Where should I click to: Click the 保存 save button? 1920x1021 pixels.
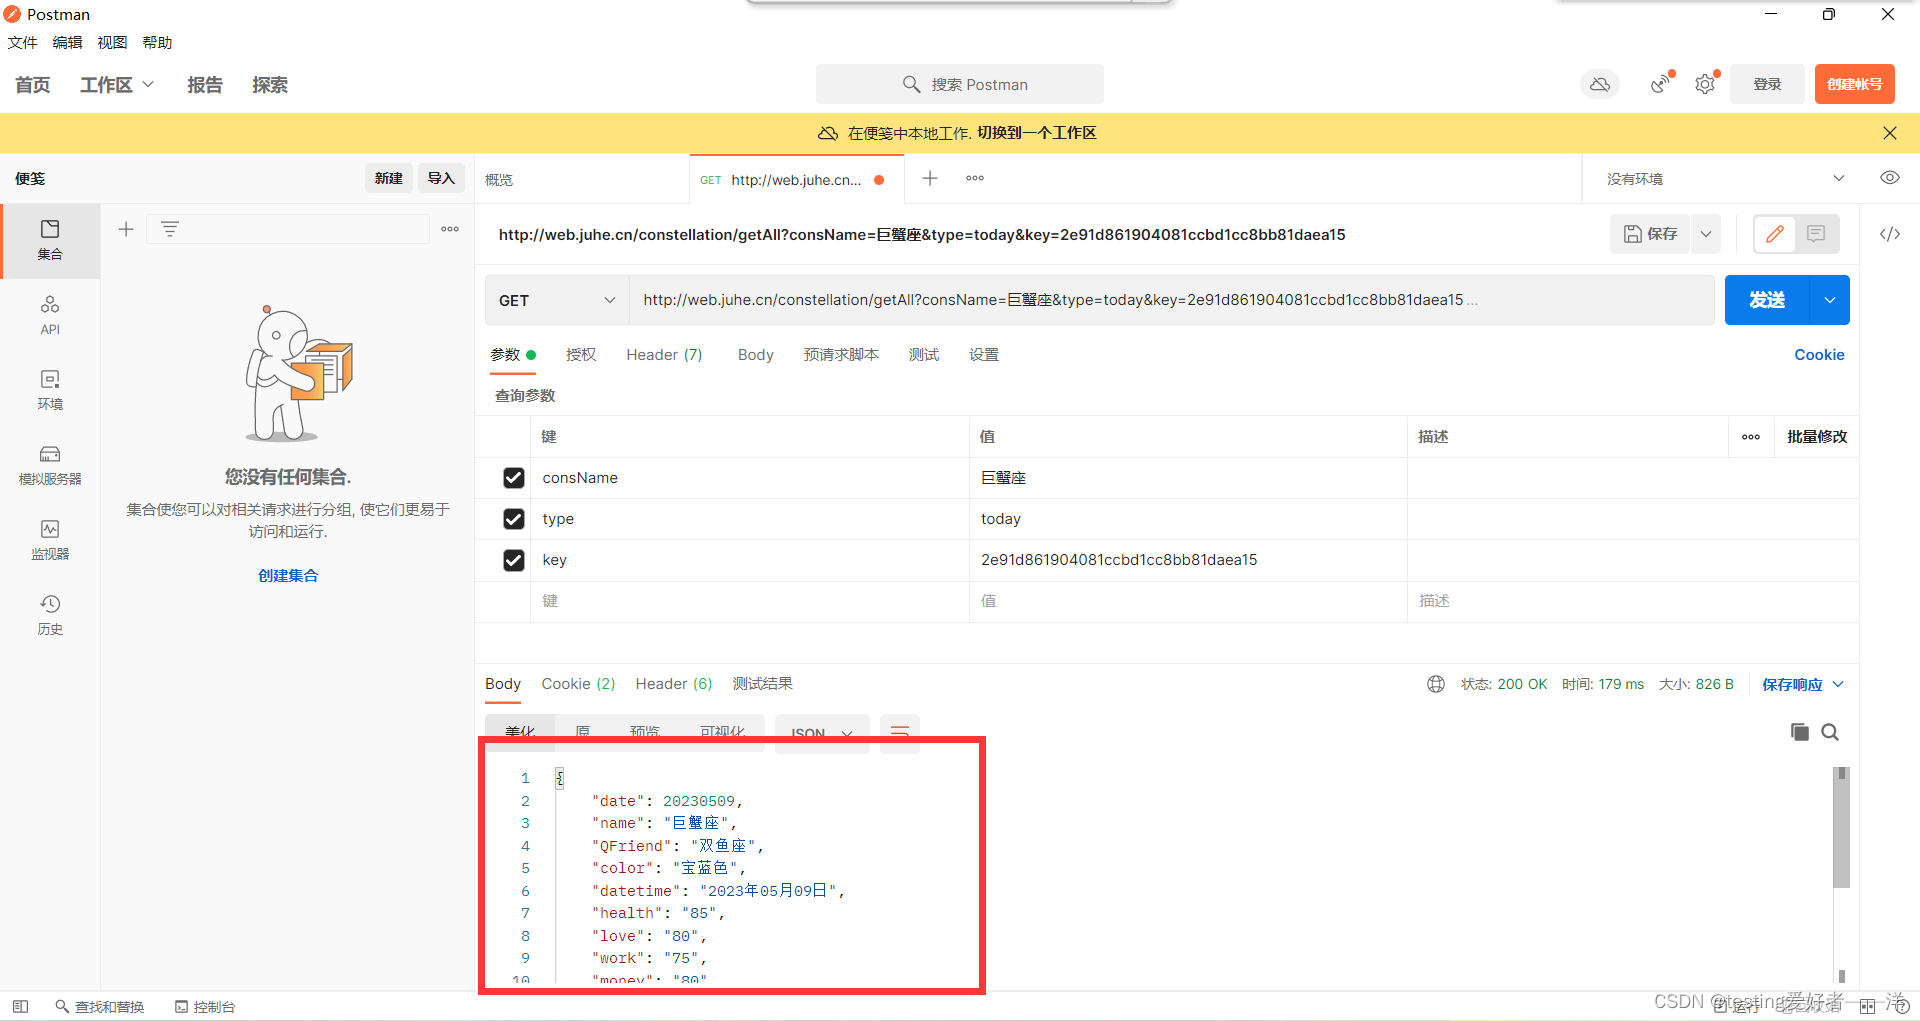(x=1650, y=234)
